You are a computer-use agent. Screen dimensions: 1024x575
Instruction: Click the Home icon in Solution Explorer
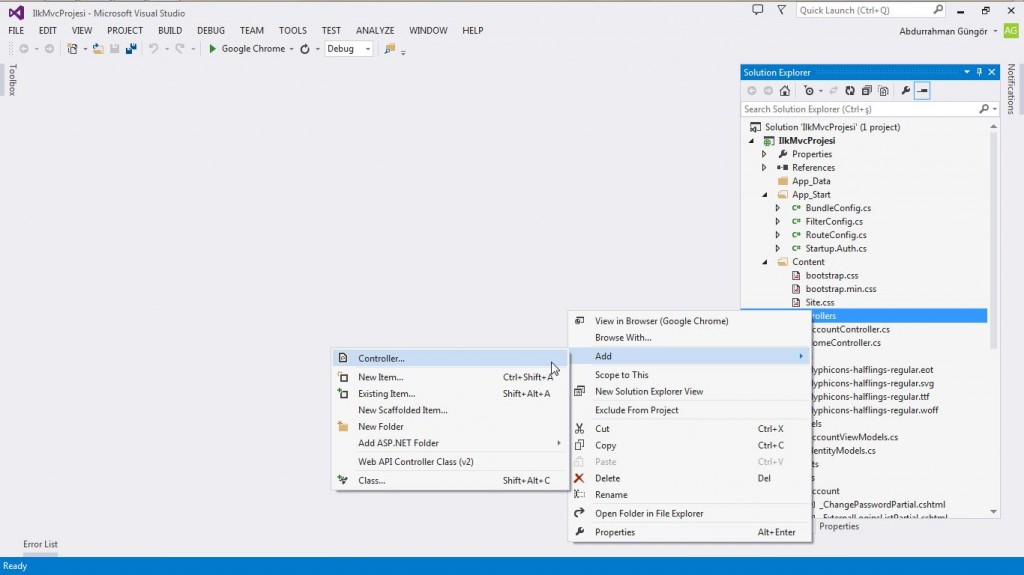(785, 91)
